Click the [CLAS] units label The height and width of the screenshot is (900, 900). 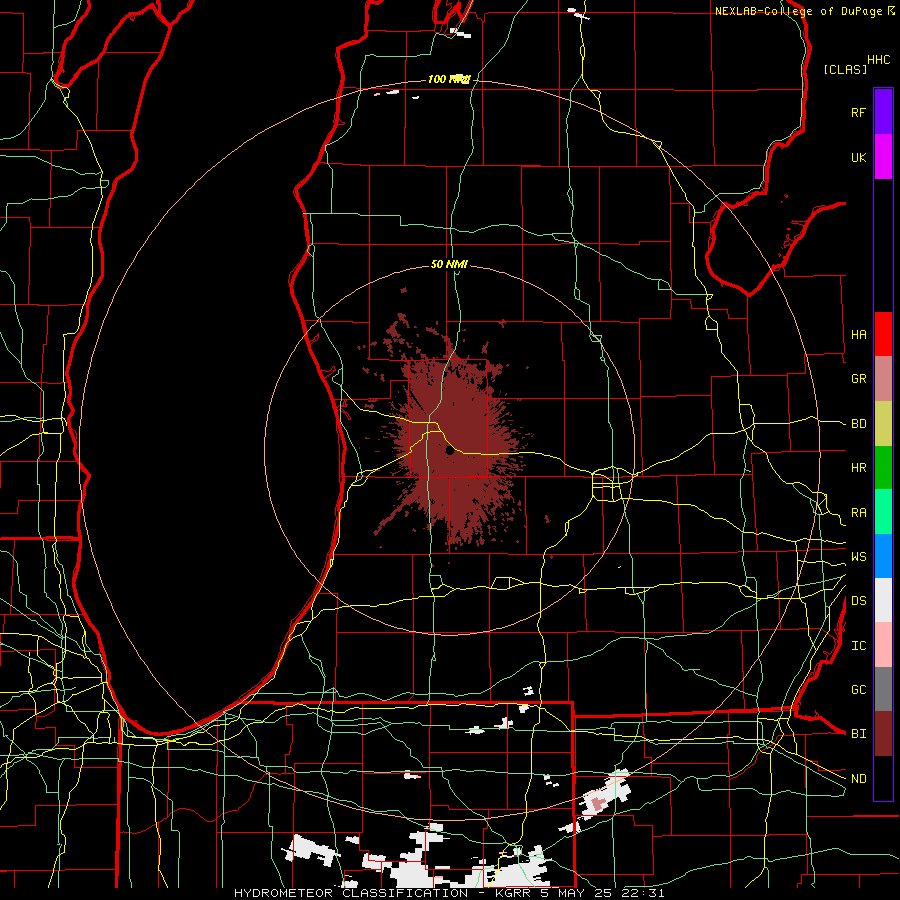[845, 69]
